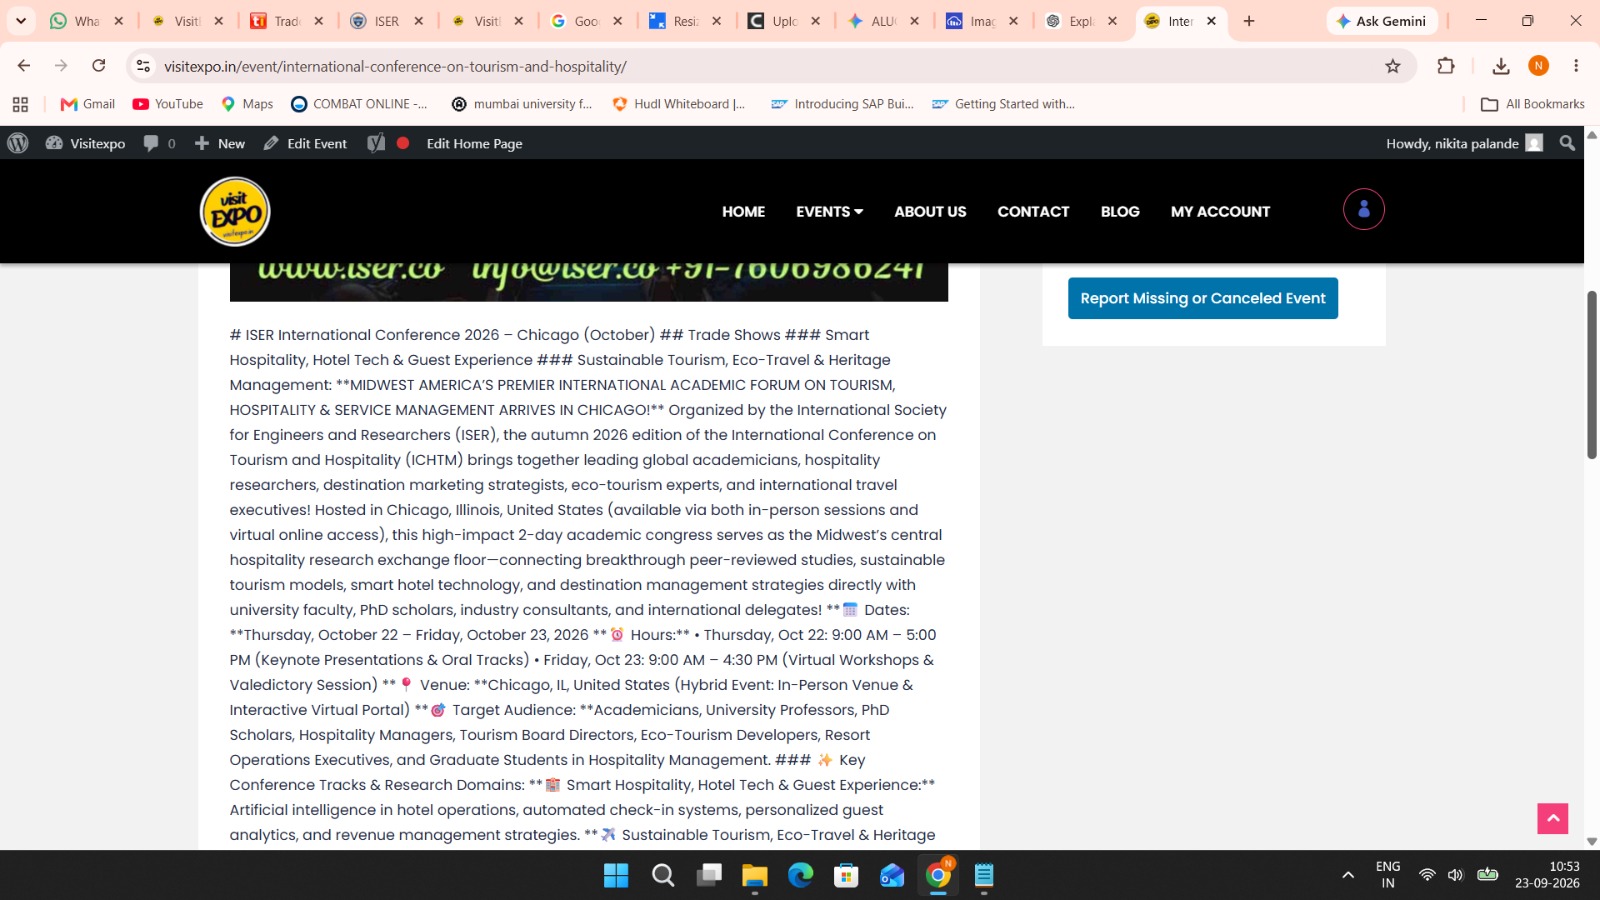Switch to the WhatsApp tab
1600x900 pixels.
[x=86, y=21]
